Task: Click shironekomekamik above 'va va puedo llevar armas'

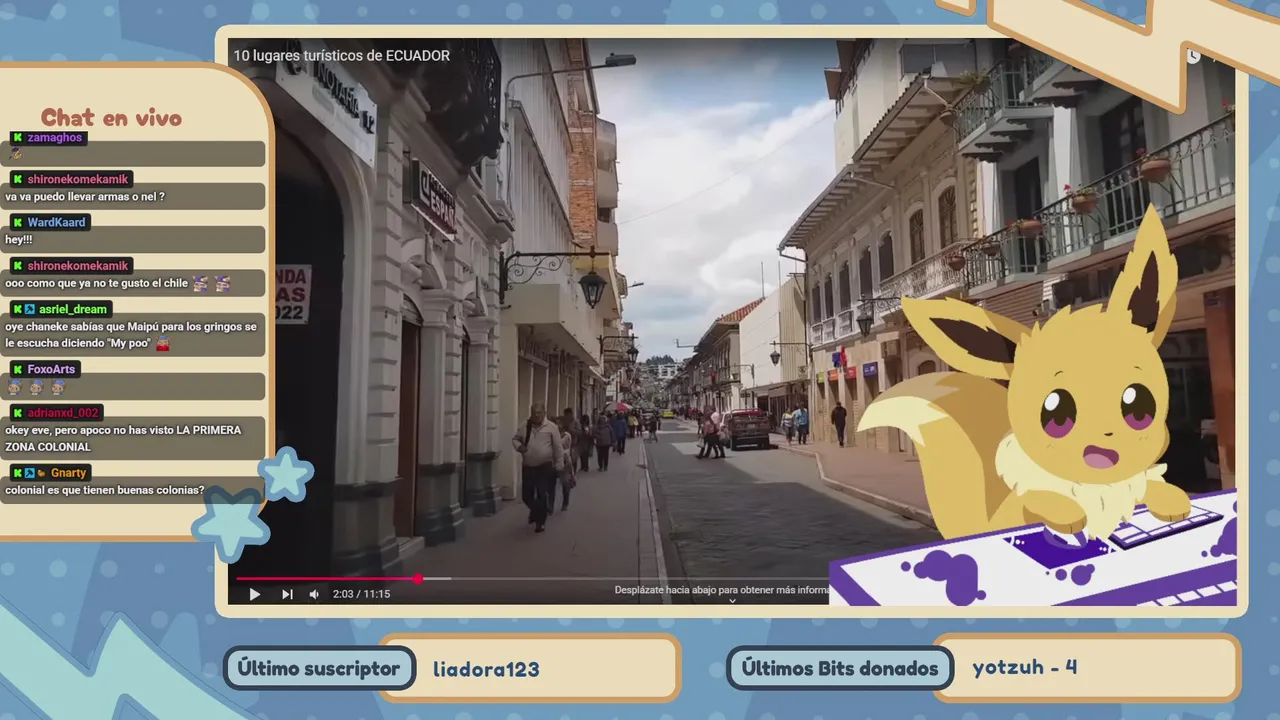Action: click(x=78, y=179)
